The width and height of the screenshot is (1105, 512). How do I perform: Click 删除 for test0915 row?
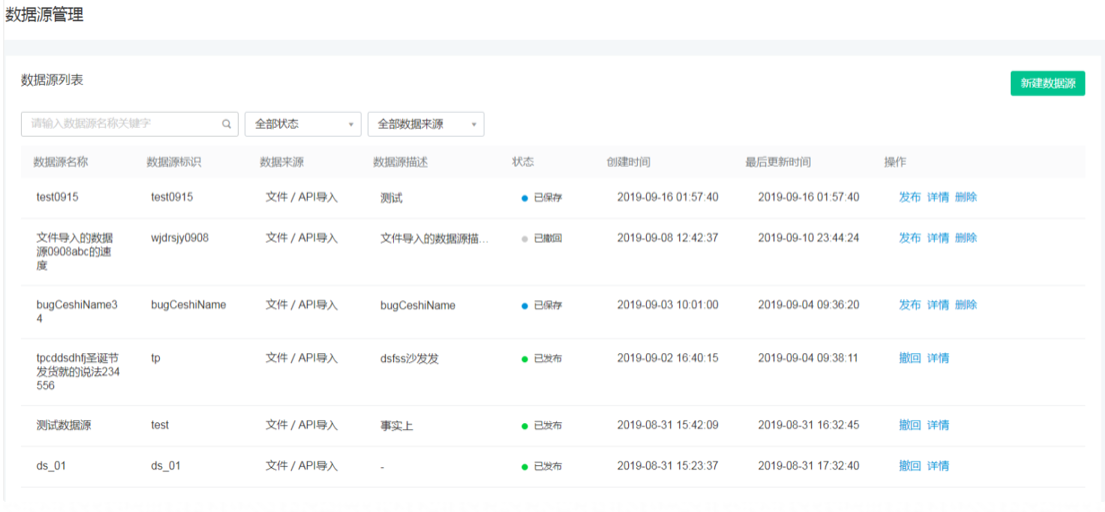coord(965,197)
